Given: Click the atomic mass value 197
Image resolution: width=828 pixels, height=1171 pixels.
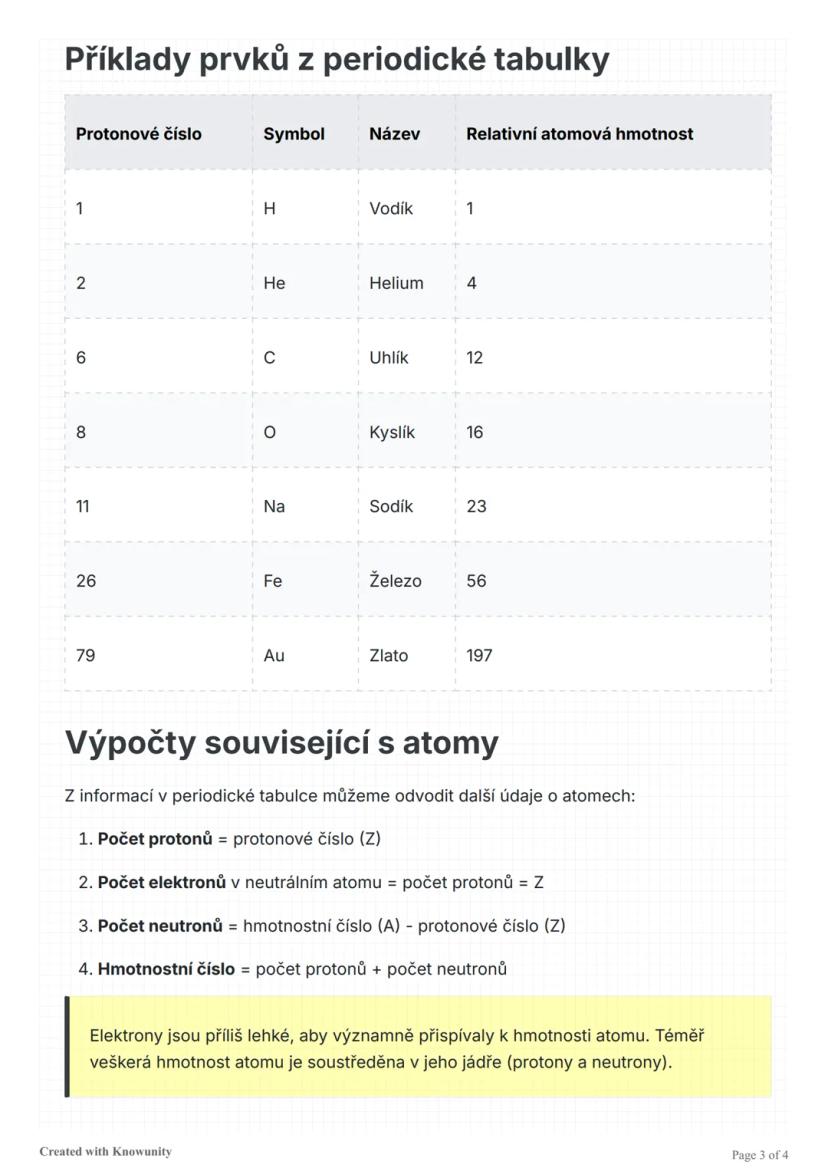Looking at the screenshot, I should click(x=479, y=656).
